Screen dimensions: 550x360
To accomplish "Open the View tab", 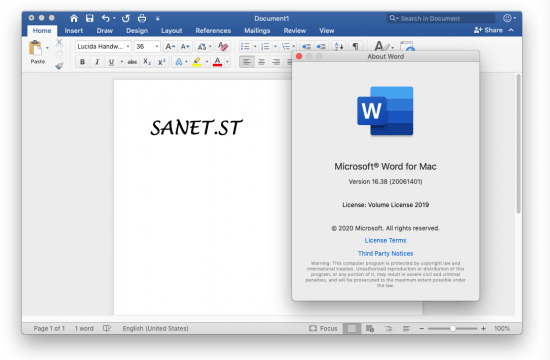I will (x=327, y=31).
